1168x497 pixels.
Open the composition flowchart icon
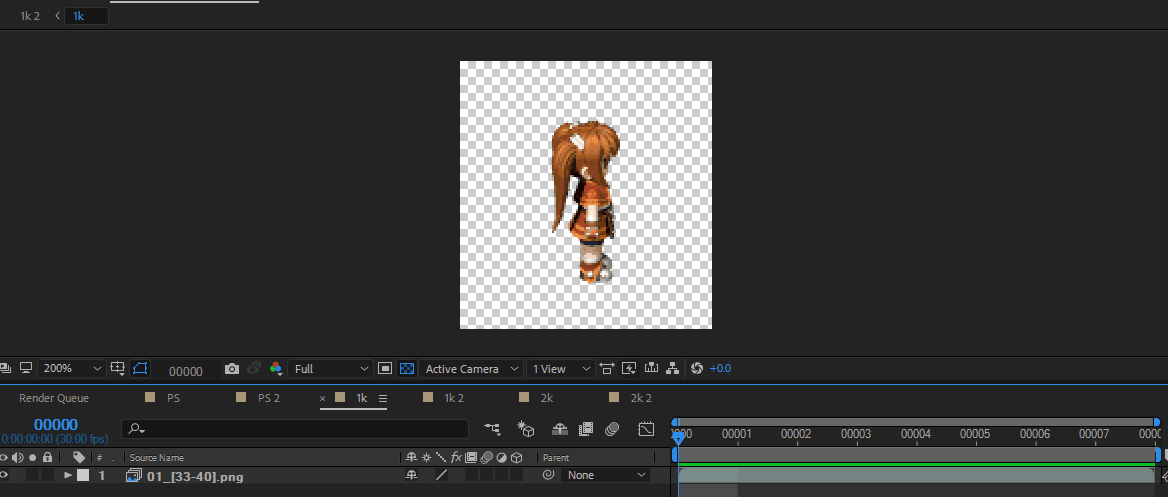click(x=674, y=369)
